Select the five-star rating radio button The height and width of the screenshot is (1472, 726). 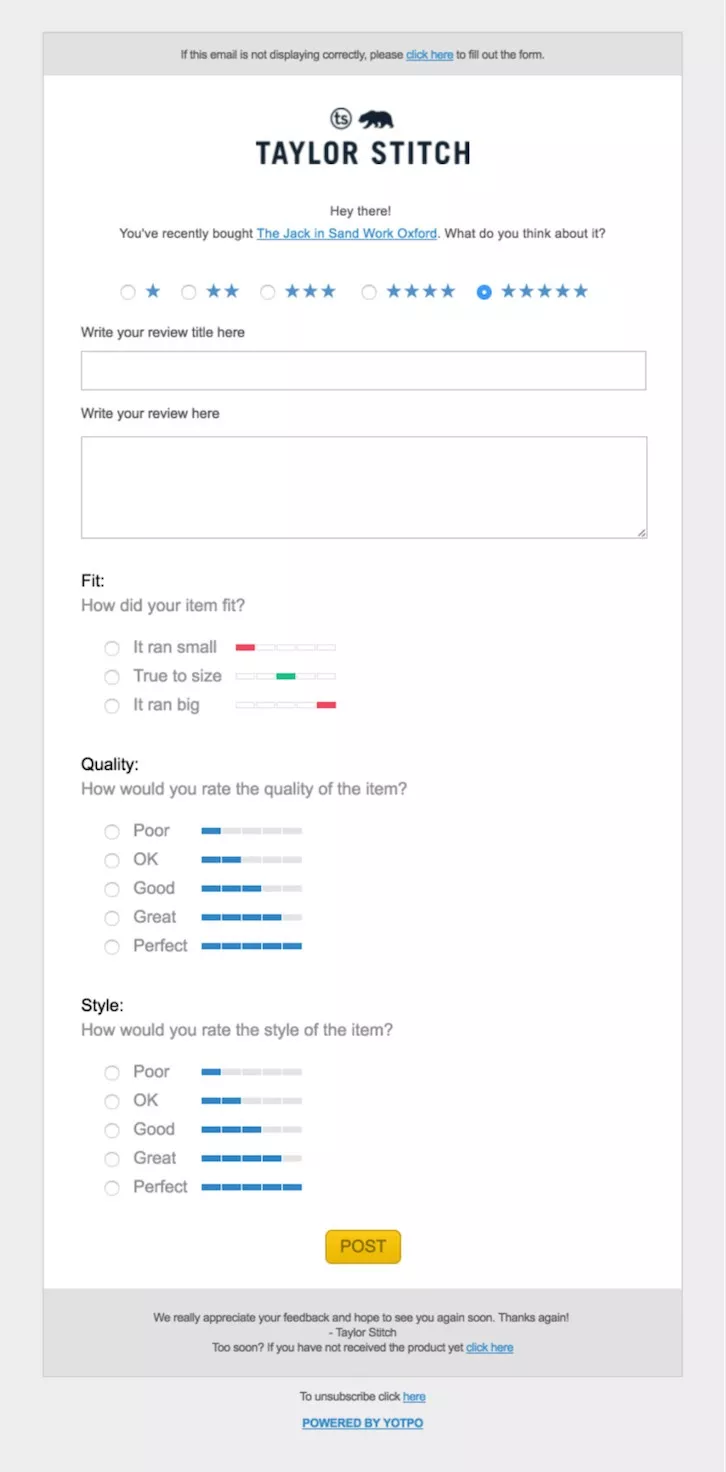click(x=484, y=293)
